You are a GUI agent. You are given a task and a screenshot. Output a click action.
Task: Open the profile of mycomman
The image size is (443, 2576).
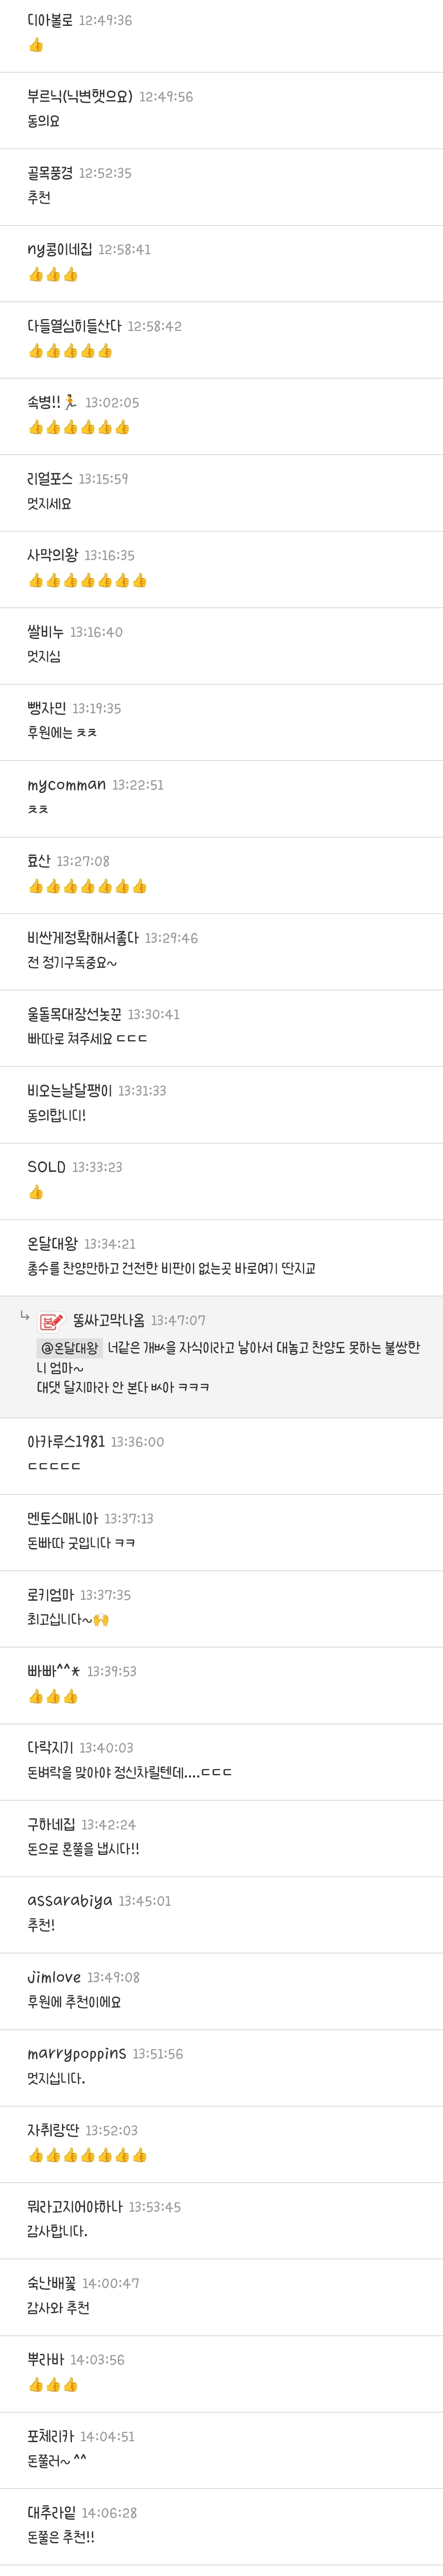pos(66,785)
